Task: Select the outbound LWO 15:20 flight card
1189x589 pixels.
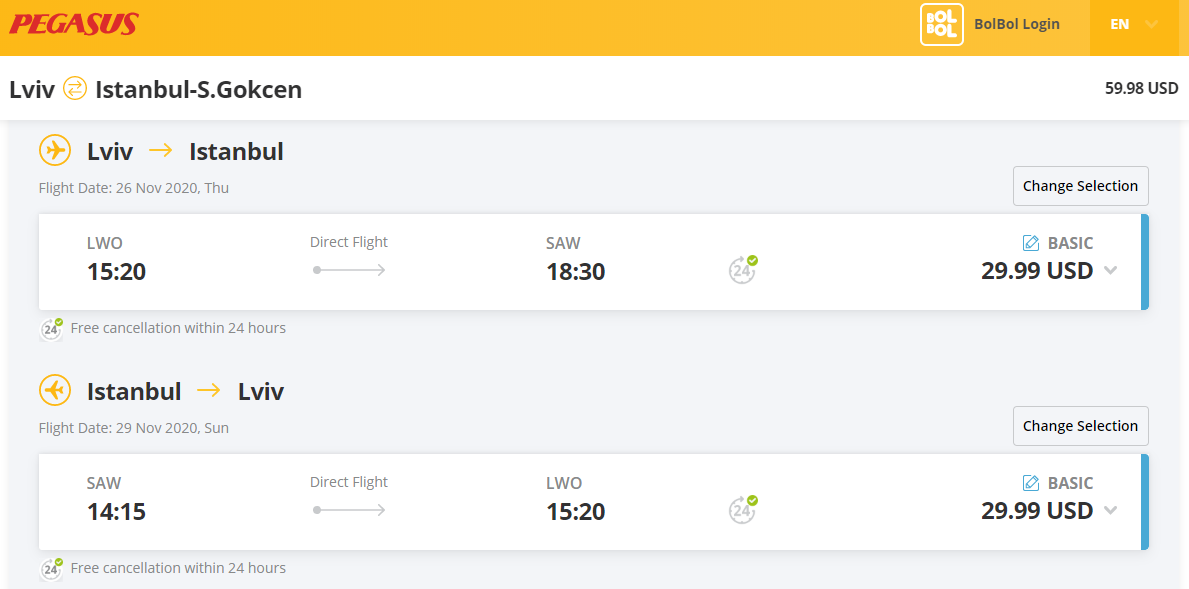Action: [x=594, y=262]
